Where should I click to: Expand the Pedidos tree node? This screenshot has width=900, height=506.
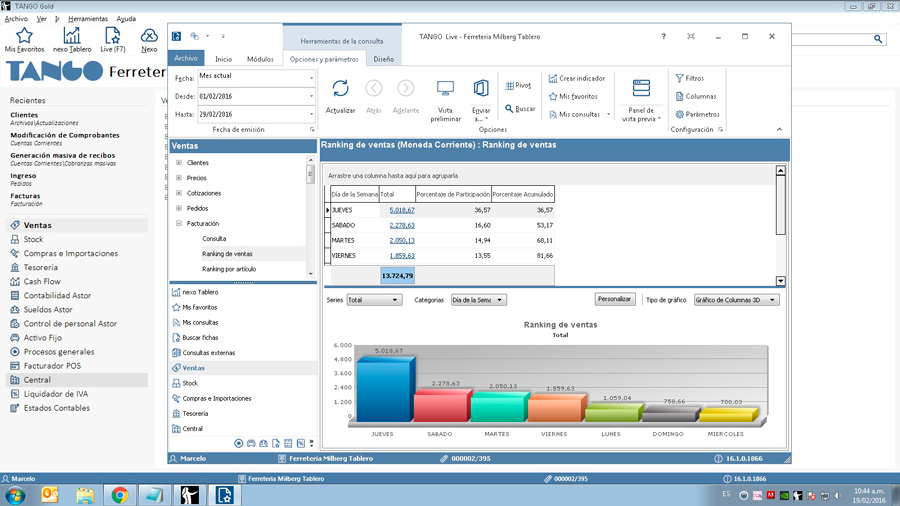[179, 208]
